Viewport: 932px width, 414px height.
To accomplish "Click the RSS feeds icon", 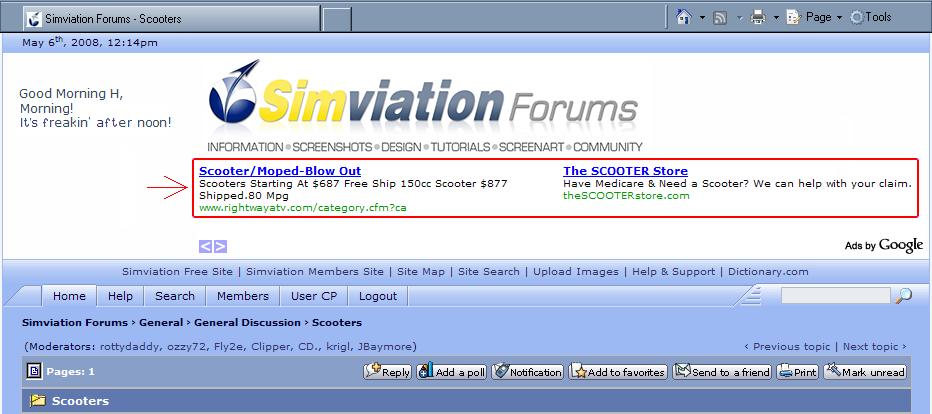I will point(720,18).
